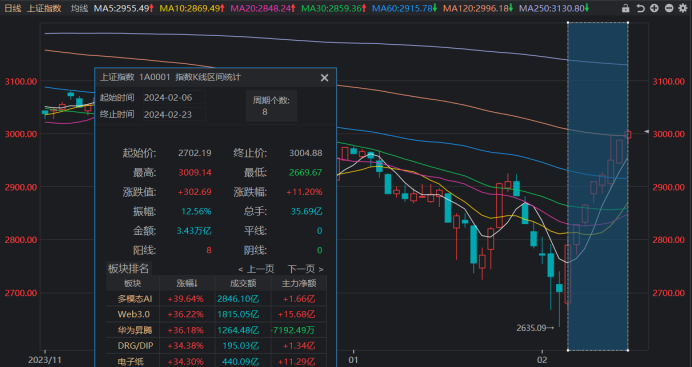Click the MA30:2859.36 indicator
The height and width of the screenshot is (367, 692).
pyautogui.click(x=334, y=8)
